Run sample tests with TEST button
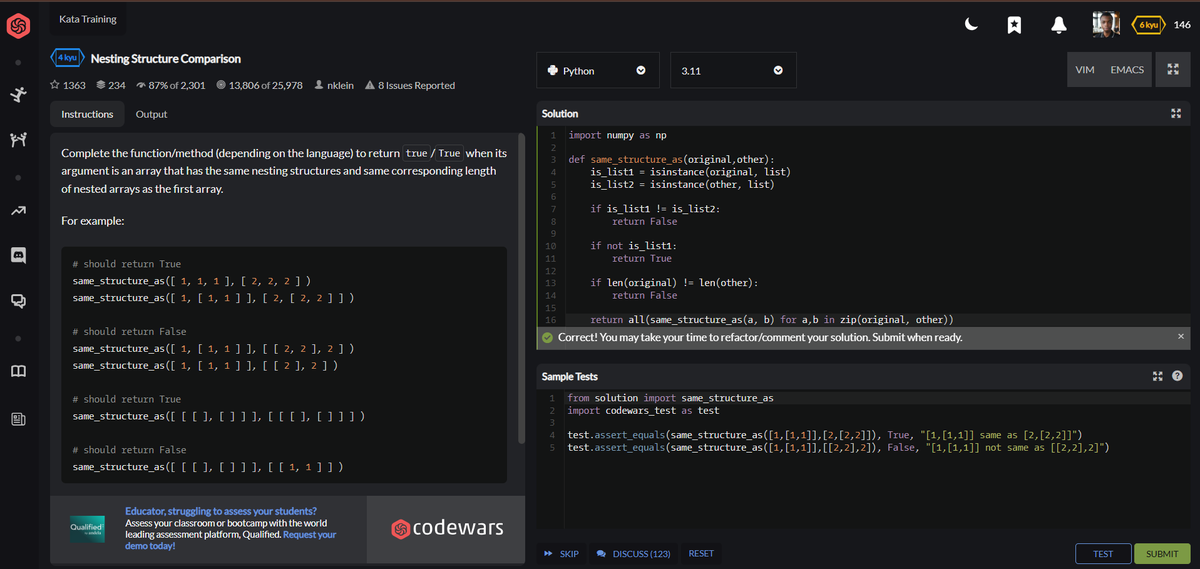Viewport: 1200px width, 569px height. [x=1103, y=553]
